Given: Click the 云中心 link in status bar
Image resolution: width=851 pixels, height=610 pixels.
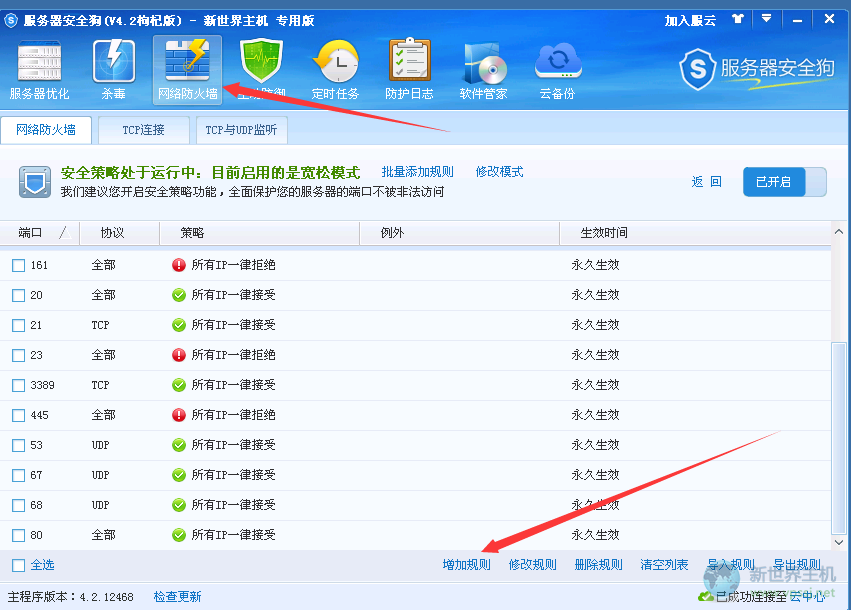Looking at the screenshot, I should coord(808,597).
